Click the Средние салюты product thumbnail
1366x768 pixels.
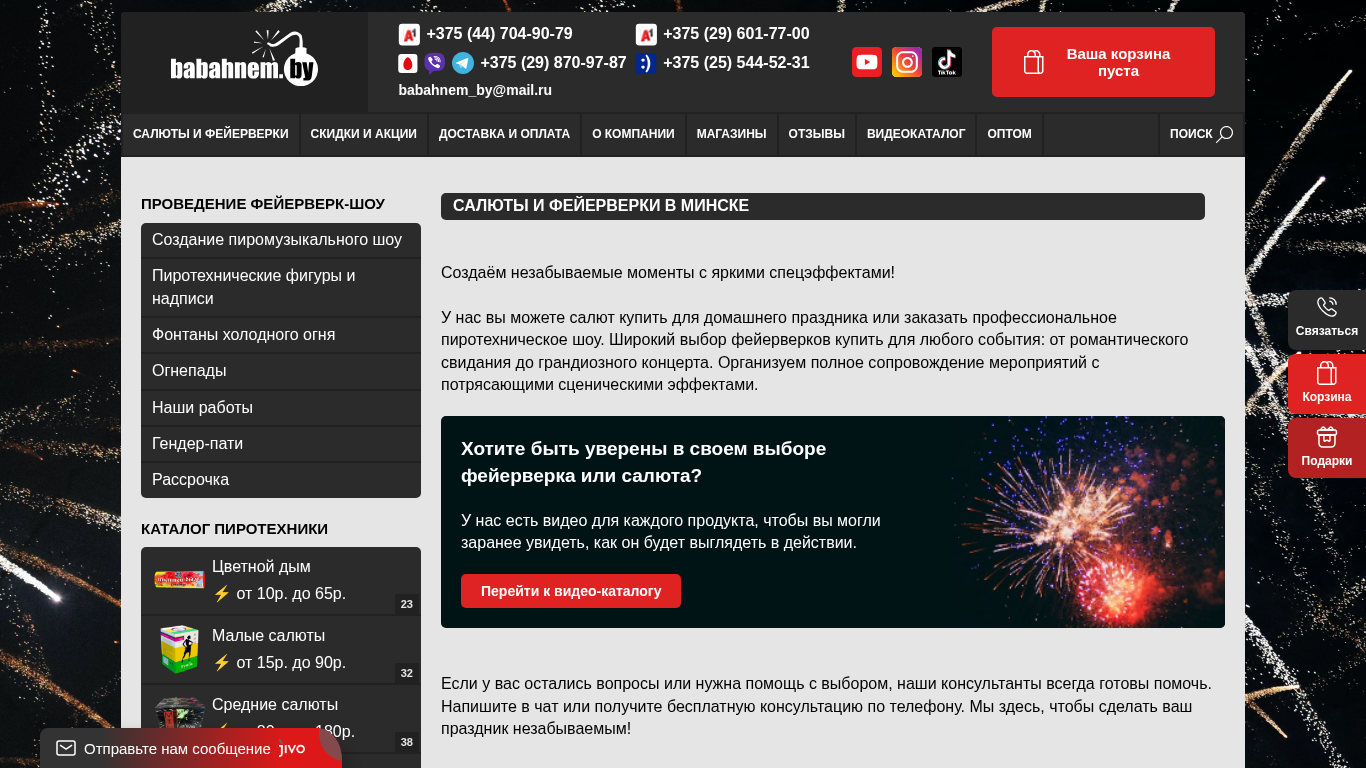[x=179, y=715]
